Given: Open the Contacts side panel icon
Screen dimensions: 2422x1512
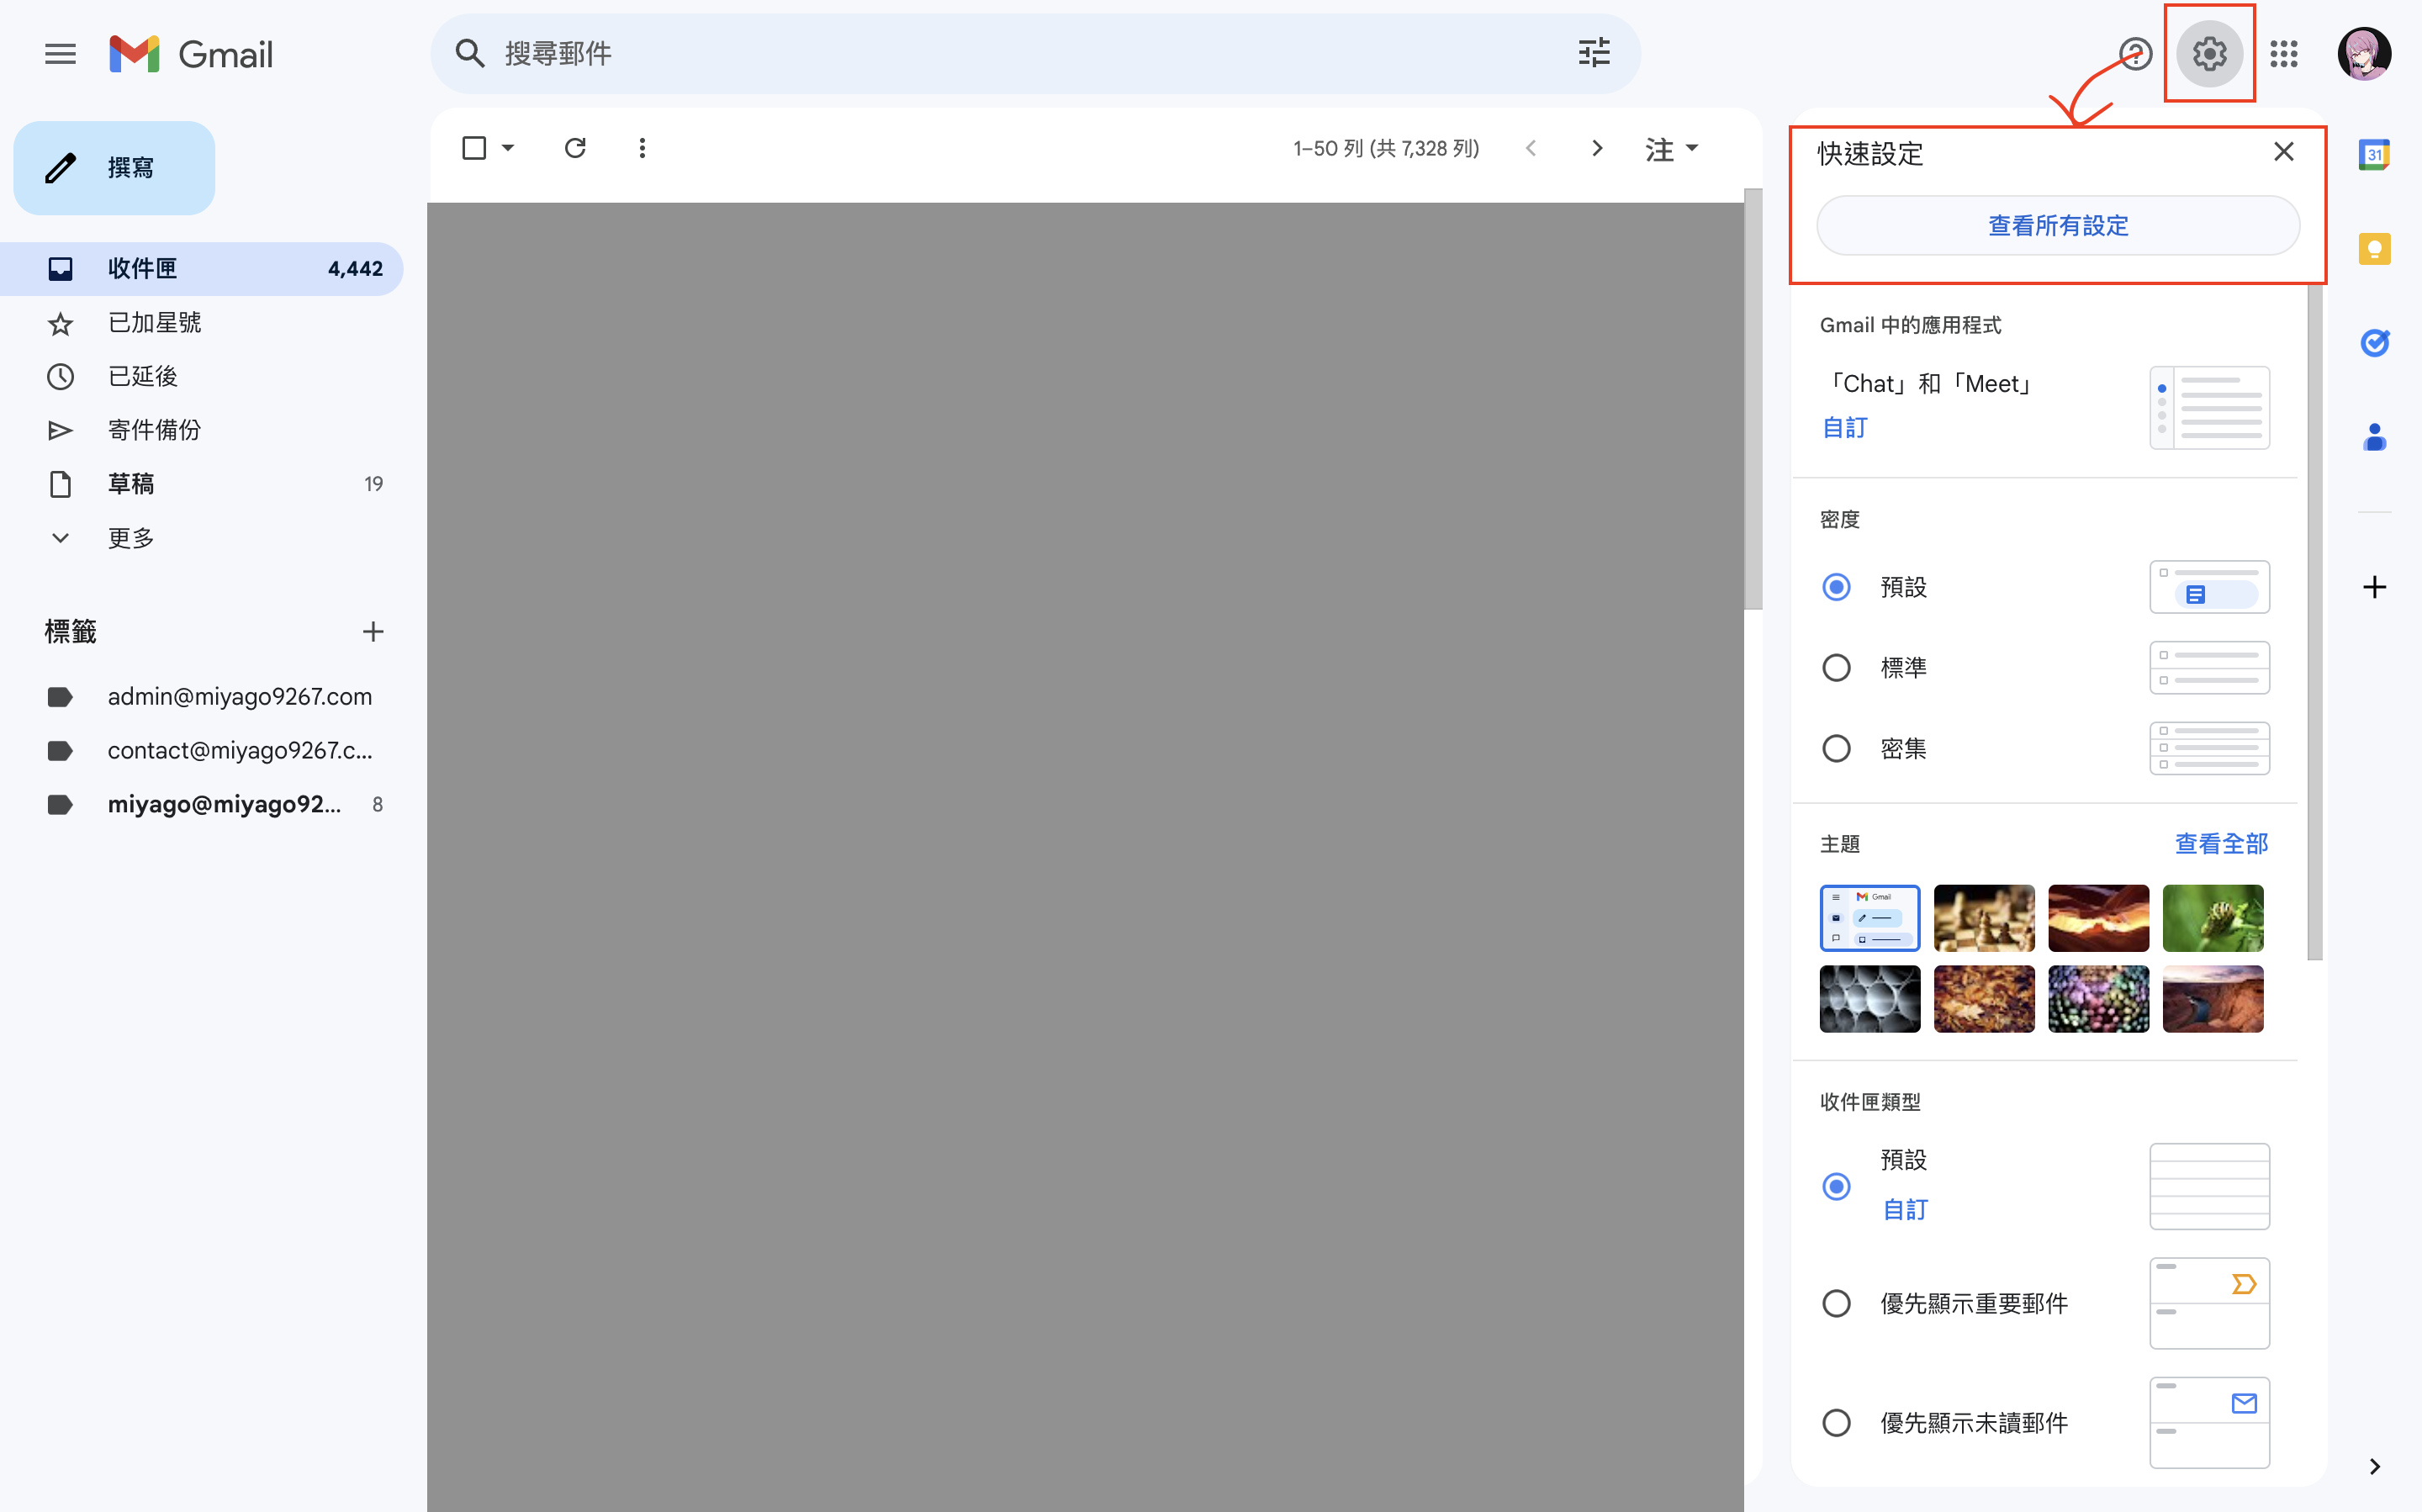Looking at the screenshot, I should [x=2373, y=437].
